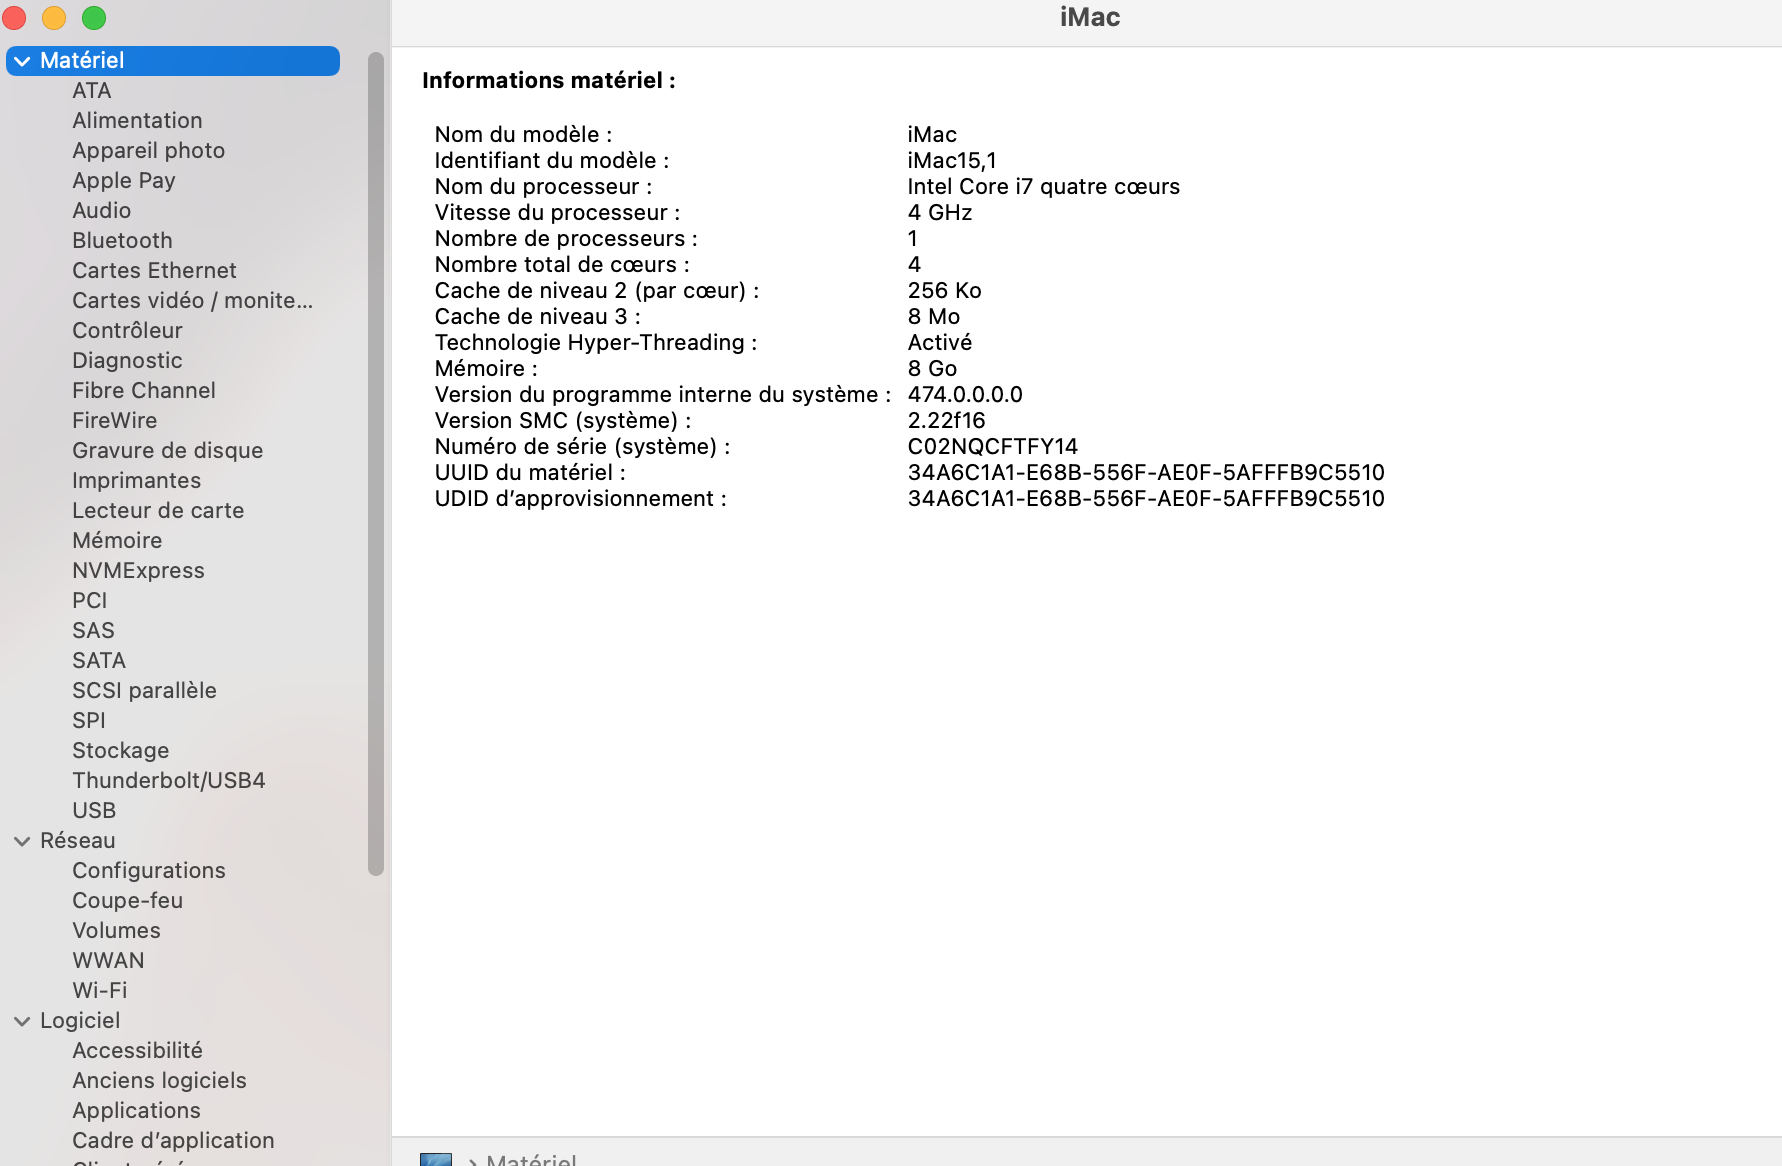Open Gravure de disque entry

pos(168,451)
